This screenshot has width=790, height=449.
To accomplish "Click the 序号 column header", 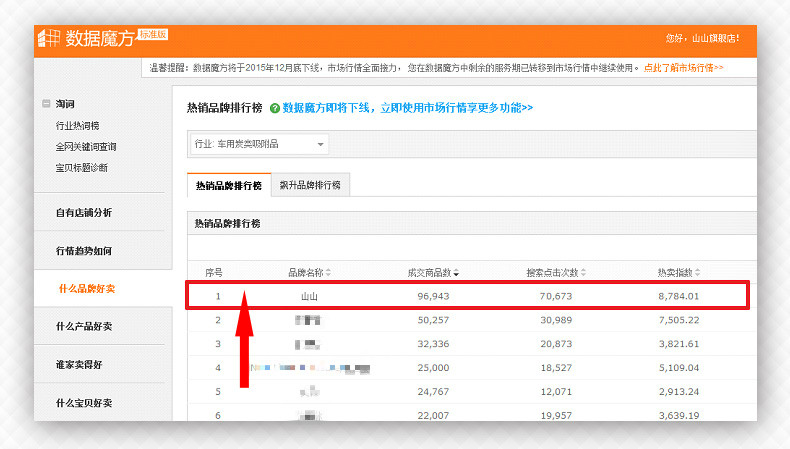I will 214,273.
